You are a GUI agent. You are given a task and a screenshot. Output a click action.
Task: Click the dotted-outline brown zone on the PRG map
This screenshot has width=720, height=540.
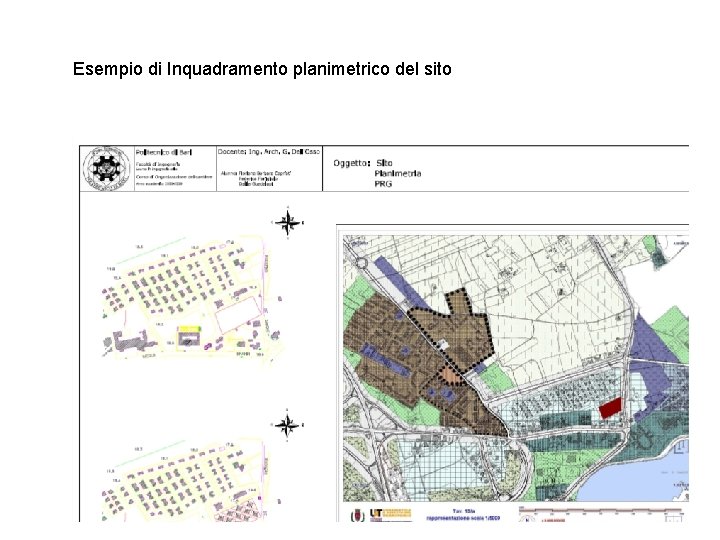(452, 331)
